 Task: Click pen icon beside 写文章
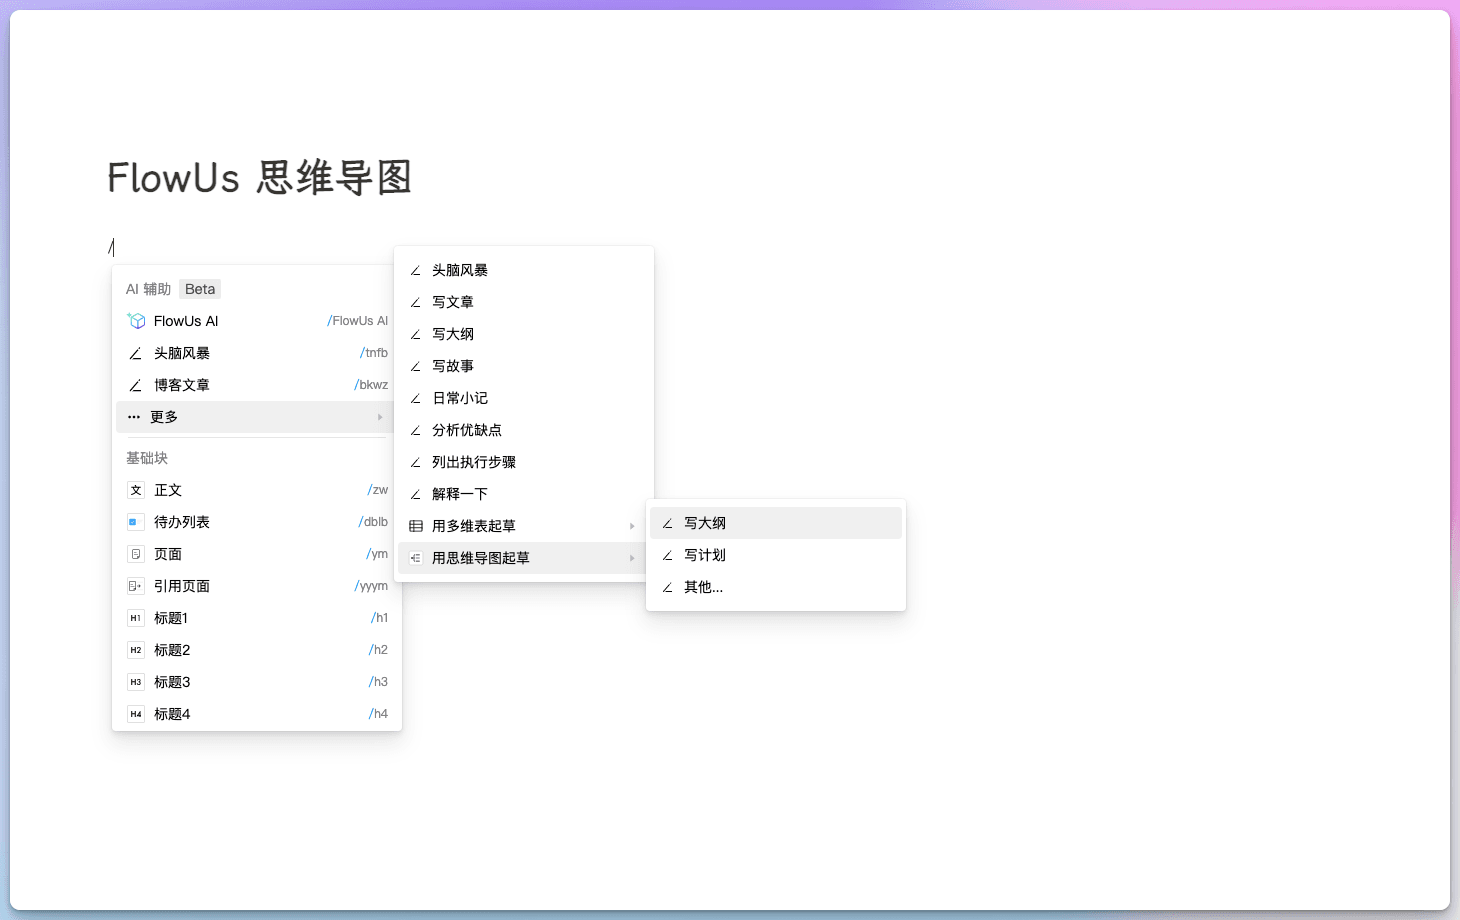point(416,302)
